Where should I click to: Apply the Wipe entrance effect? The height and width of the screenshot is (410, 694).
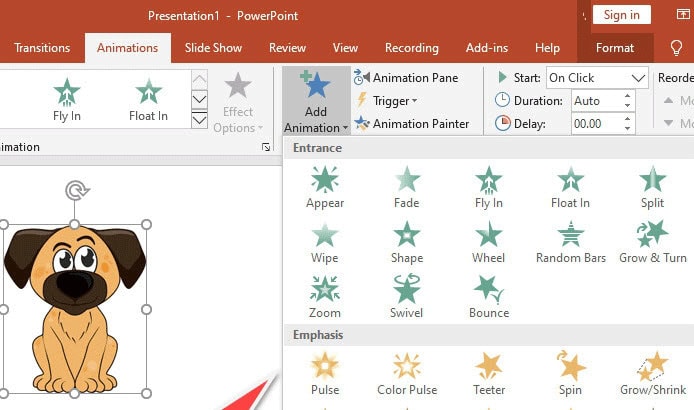325,243
